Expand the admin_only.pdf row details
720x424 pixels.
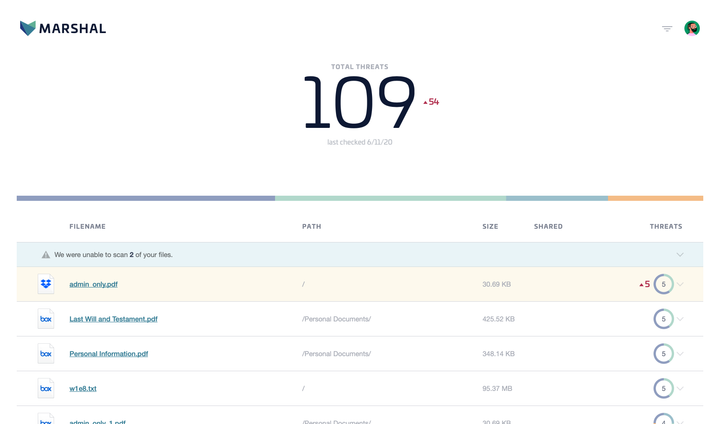(x=680, y=284)
